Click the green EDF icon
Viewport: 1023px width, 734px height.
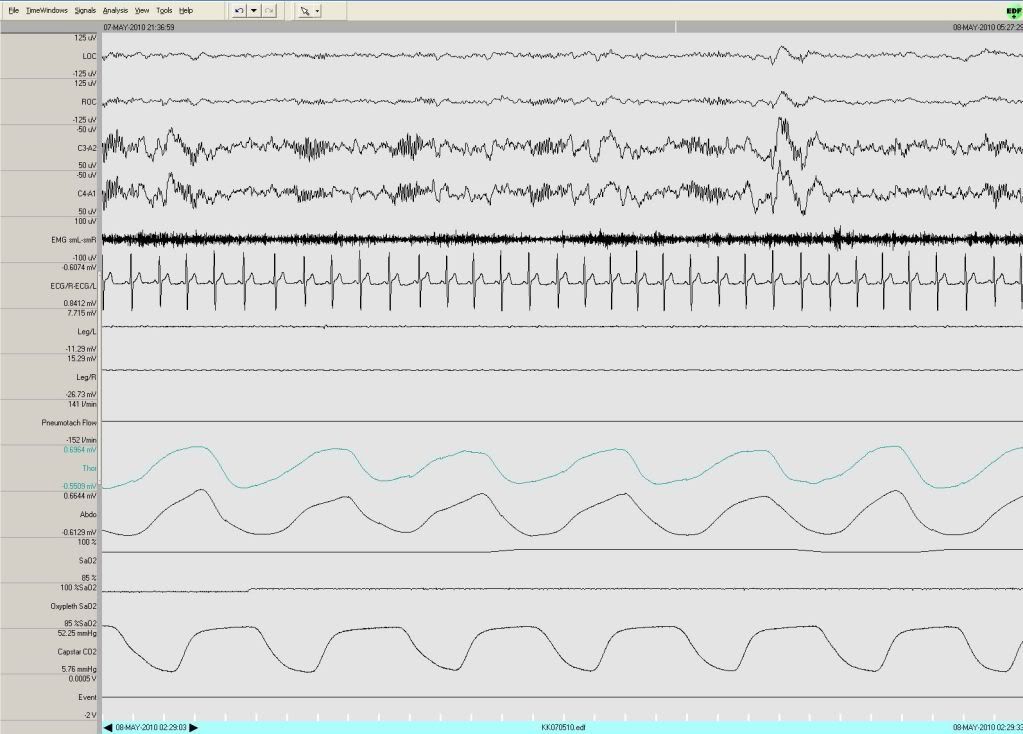(x=1013, y=12)
